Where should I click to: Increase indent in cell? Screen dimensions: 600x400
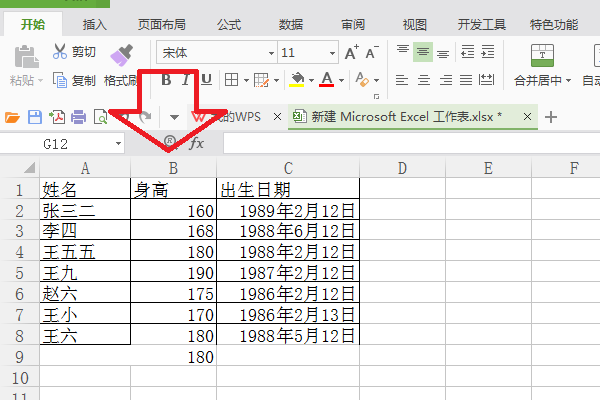(x=488, y=52)
